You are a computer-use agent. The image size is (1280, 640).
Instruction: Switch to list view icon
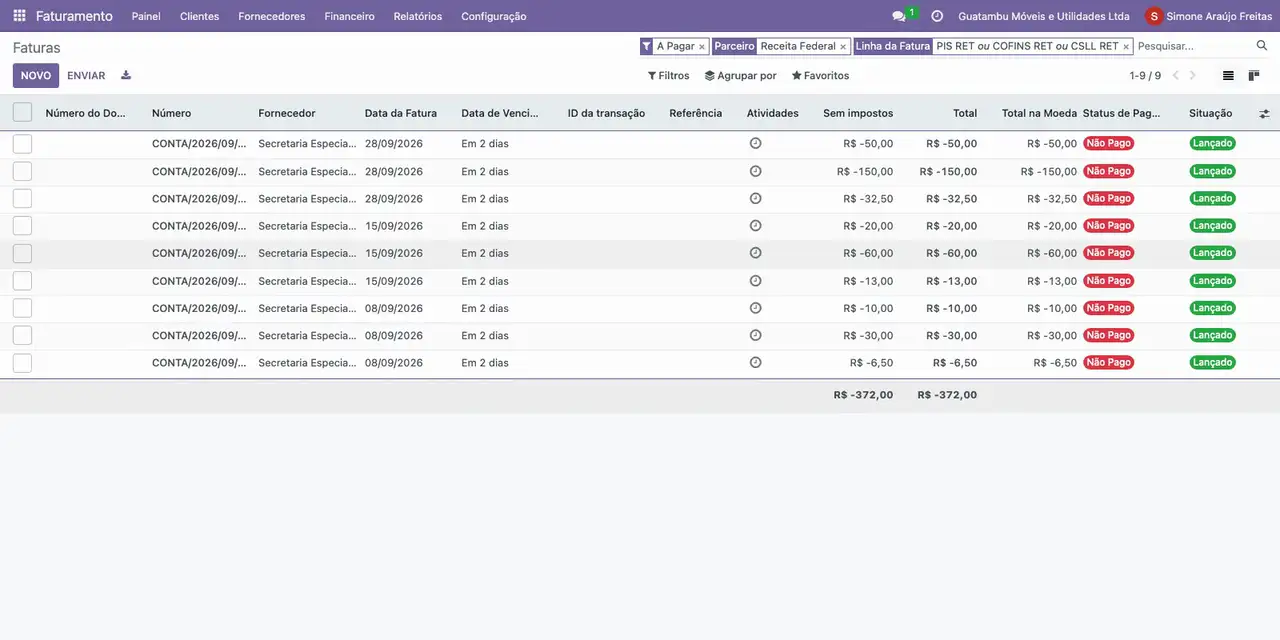point(1228,76)
